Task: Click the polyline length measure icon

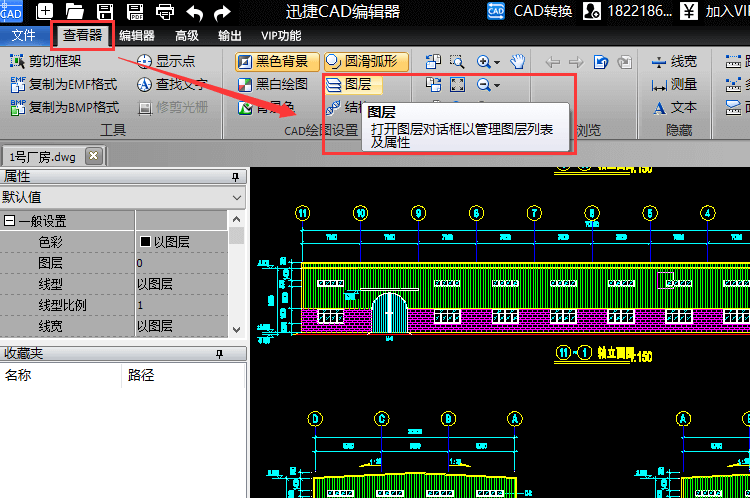Action: pos(733,85)
